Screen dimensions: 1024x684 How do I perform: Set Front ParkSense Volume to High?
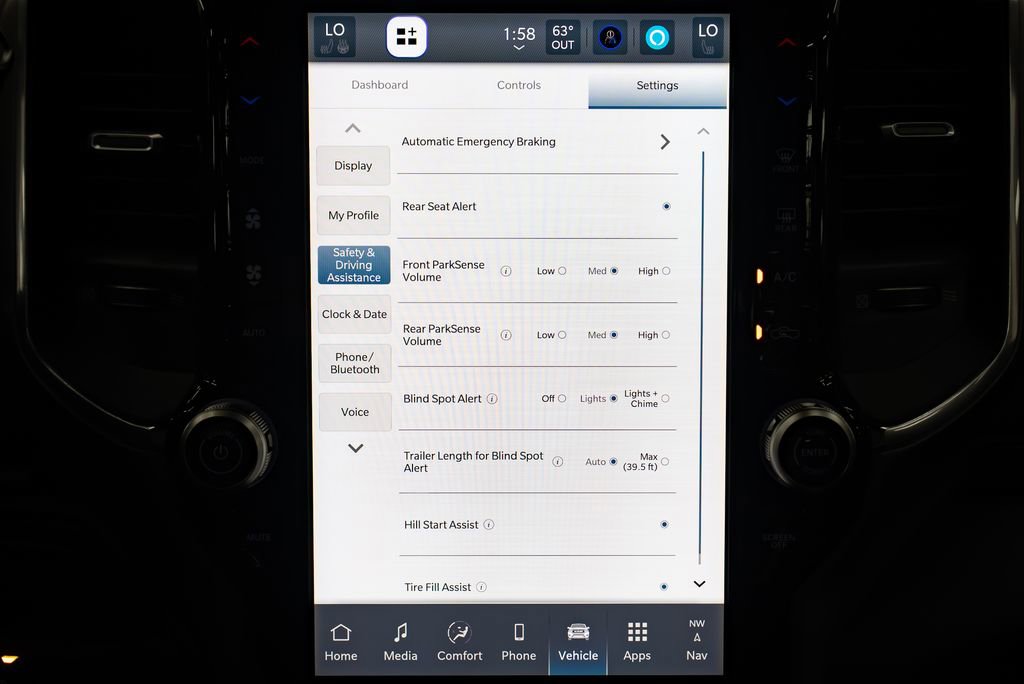[x=666, y=271]
